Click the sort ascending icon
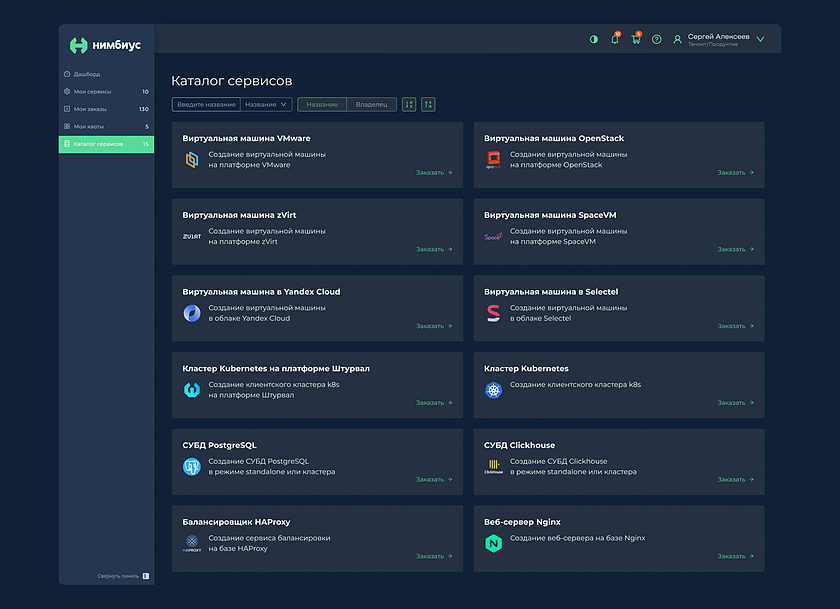 tap(409, 104)
